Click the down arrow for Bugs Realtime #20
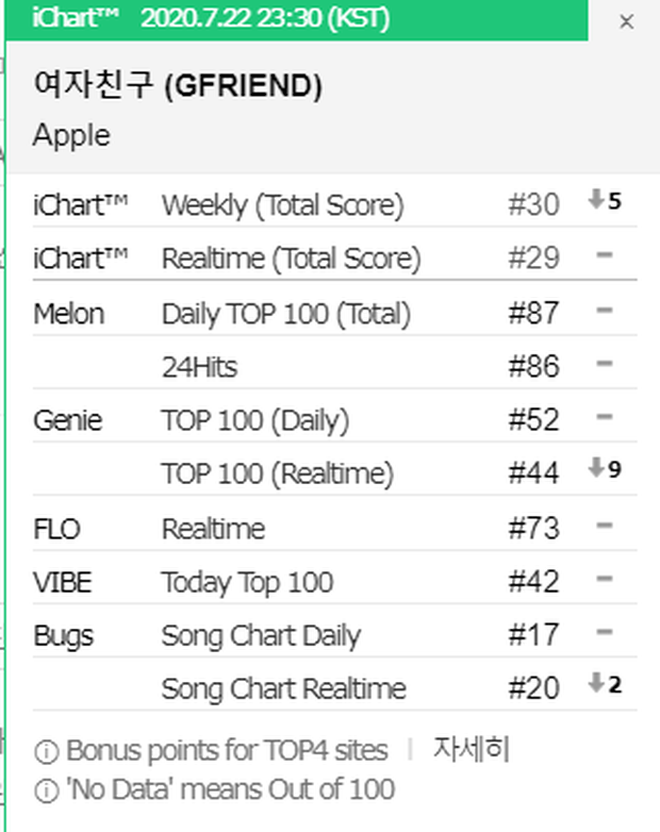 tap(596, 682)
